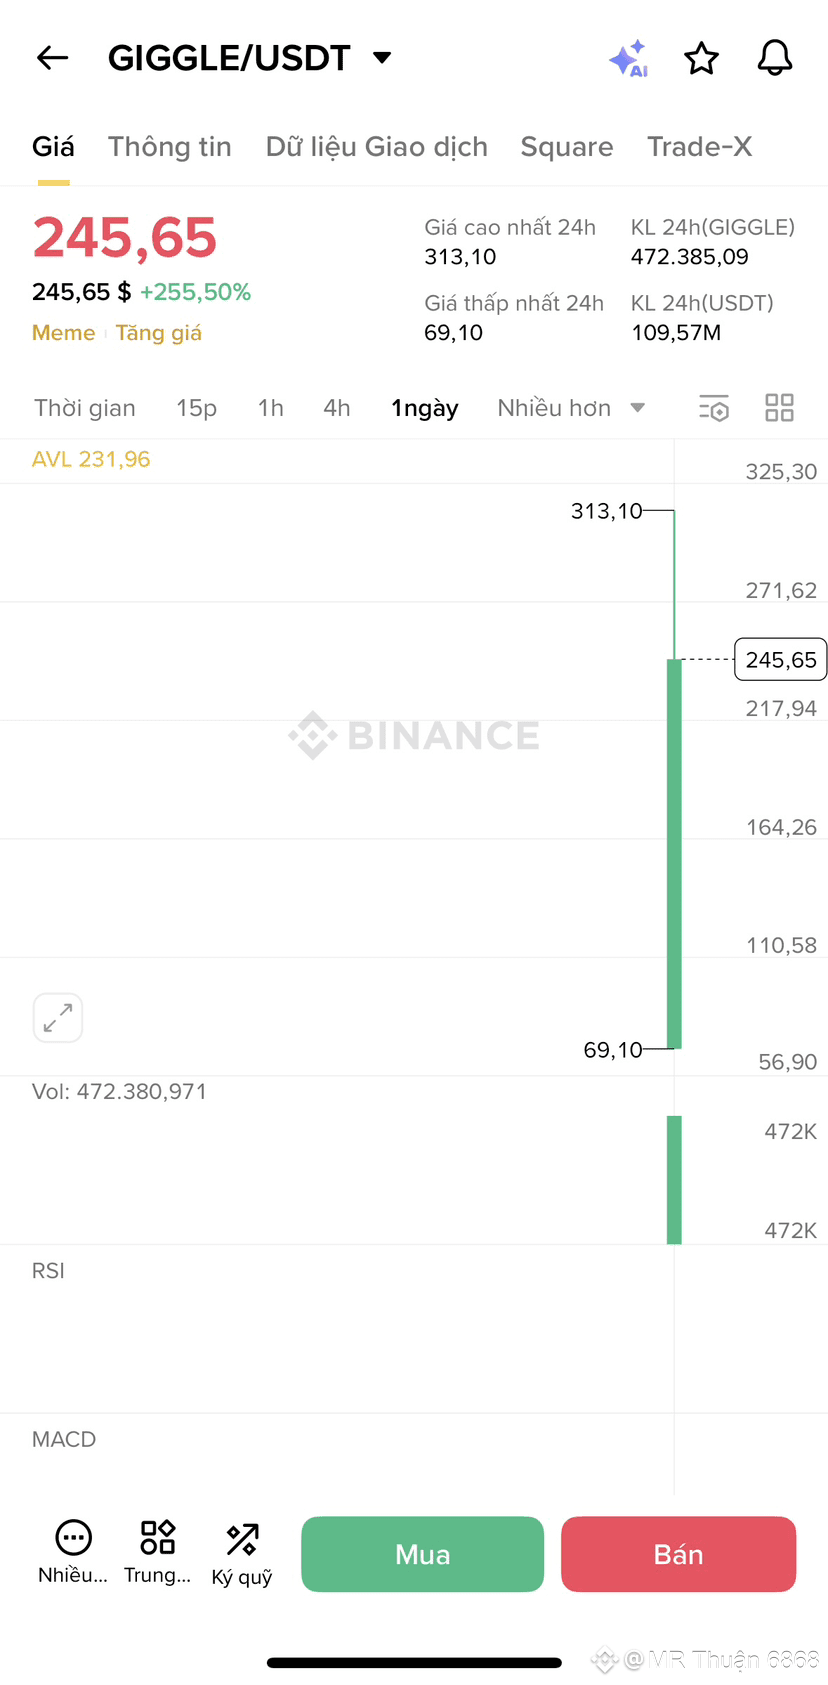Tap the green Mua button

pos(423,1554)
